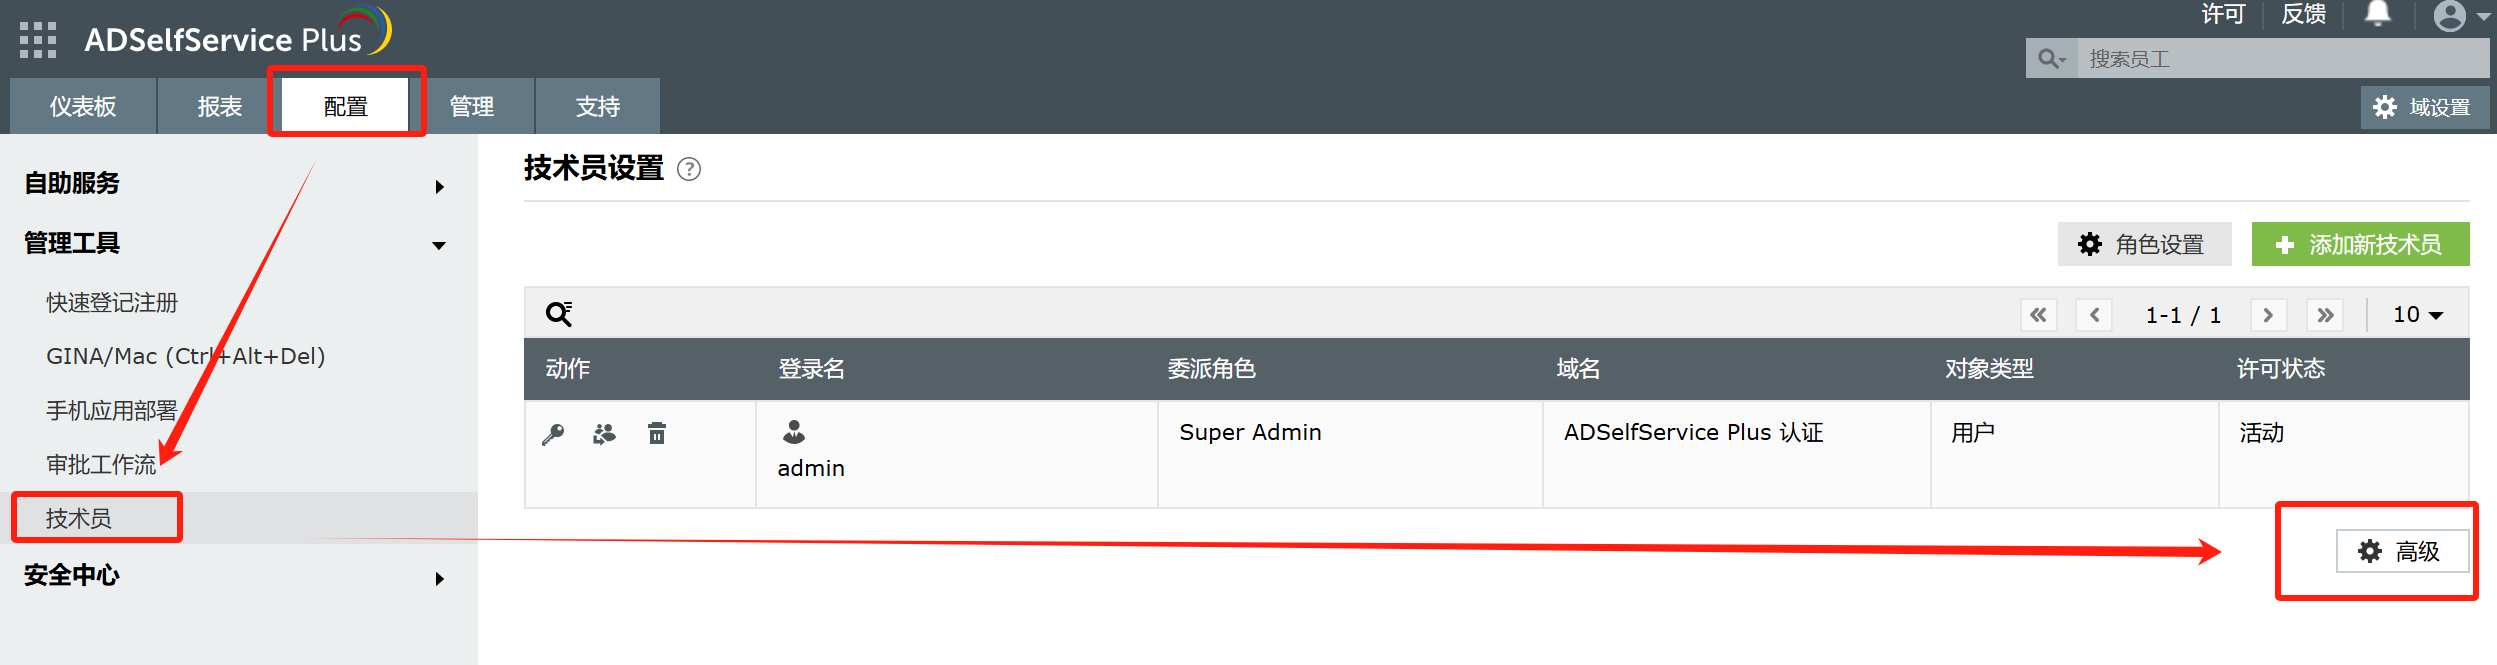The width and height of the screenshot is (2497, 665).
Task: Delete the admin technician via trash icon
Action: pos(657,434)
